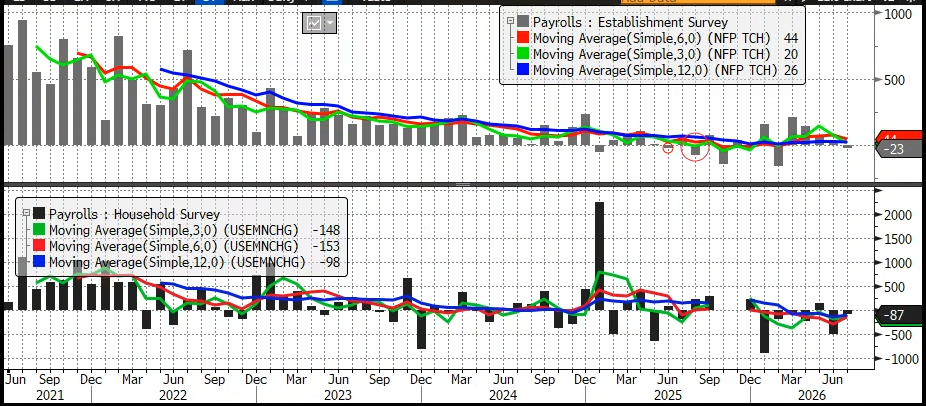Click the 2021 year label on timeline
The width and height of the screenshot is (926, 406).
(48, 394)
